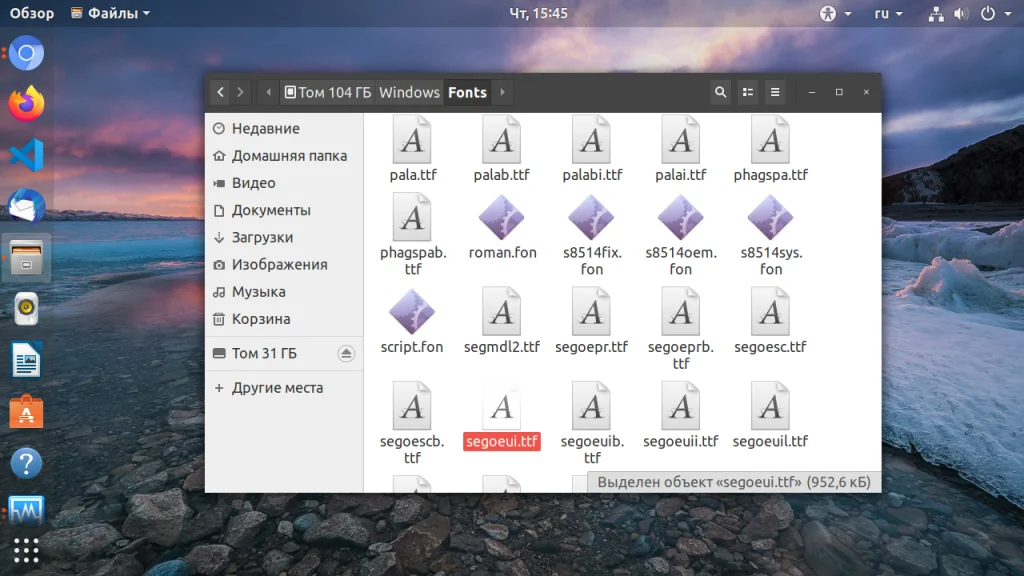This screenshot has width=1024, height=576.
Task: Select the script.fon file icon
Action: pyautogui.click(x=412, y=312)
